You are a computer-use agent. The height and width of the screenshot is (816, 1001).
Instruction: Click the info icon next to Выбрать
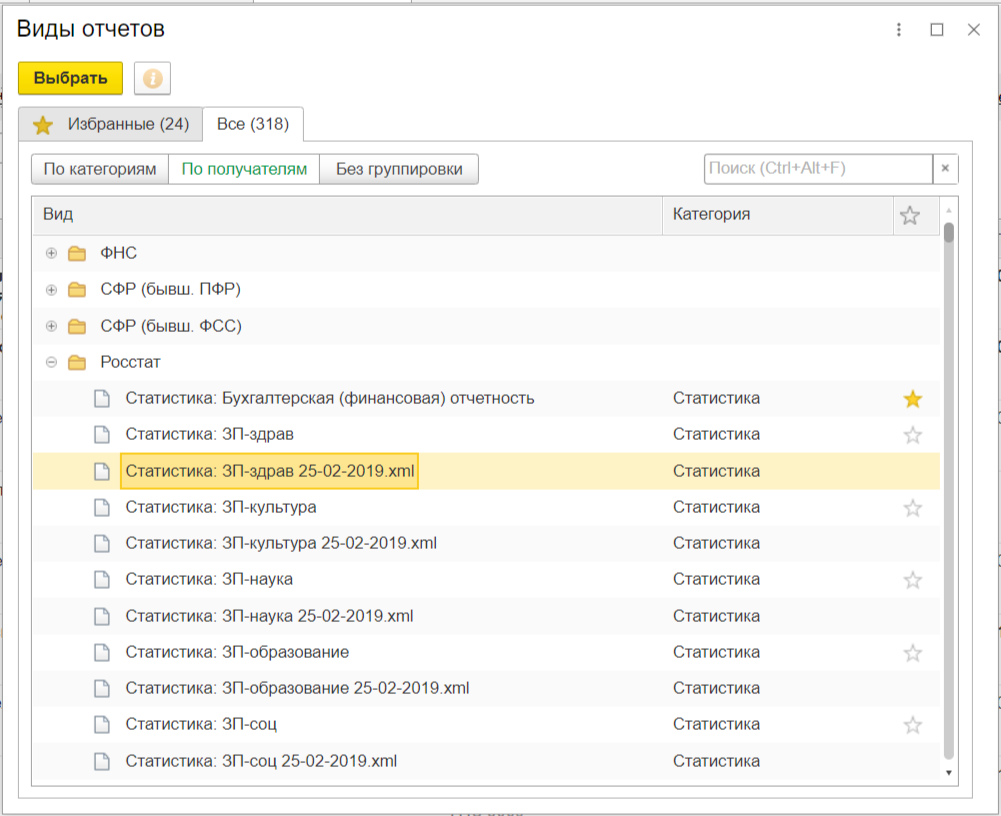coord(152,78)
